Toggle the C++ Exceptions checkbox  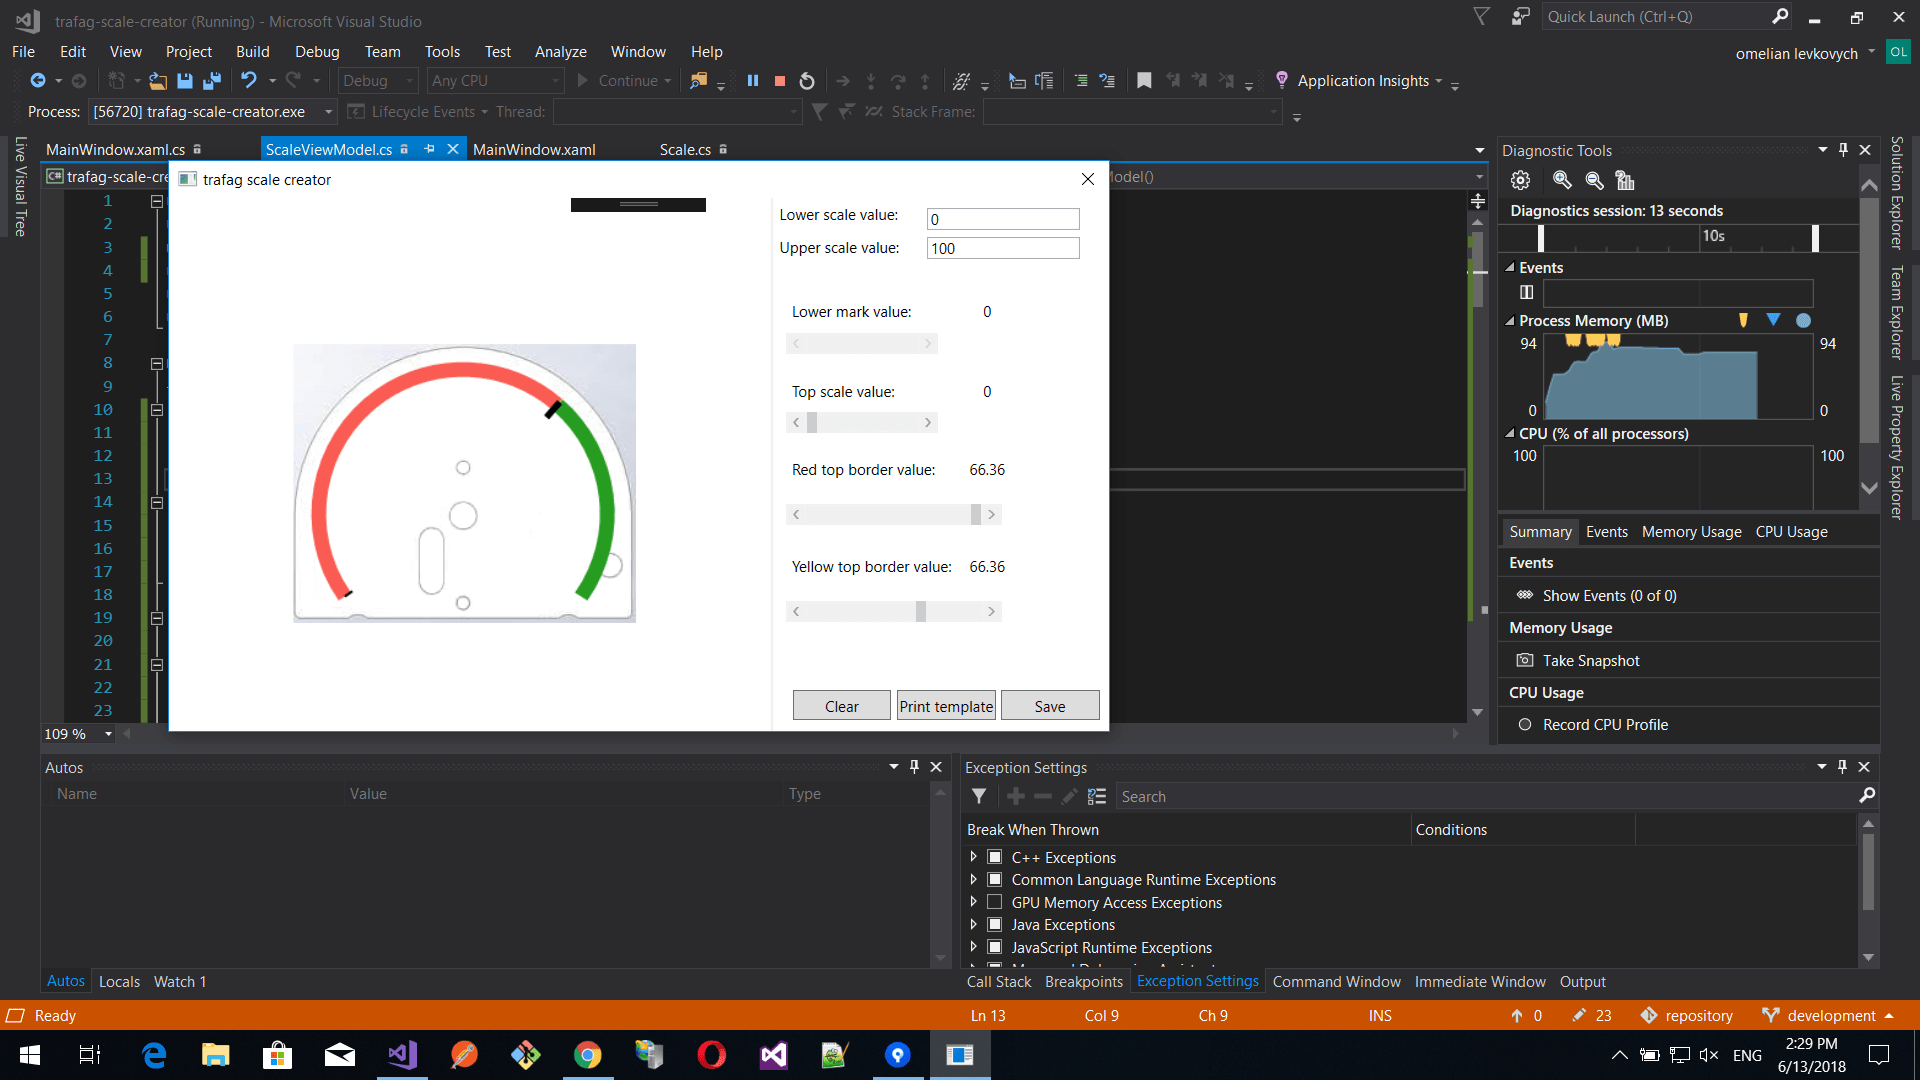click(x=995, y=857)
